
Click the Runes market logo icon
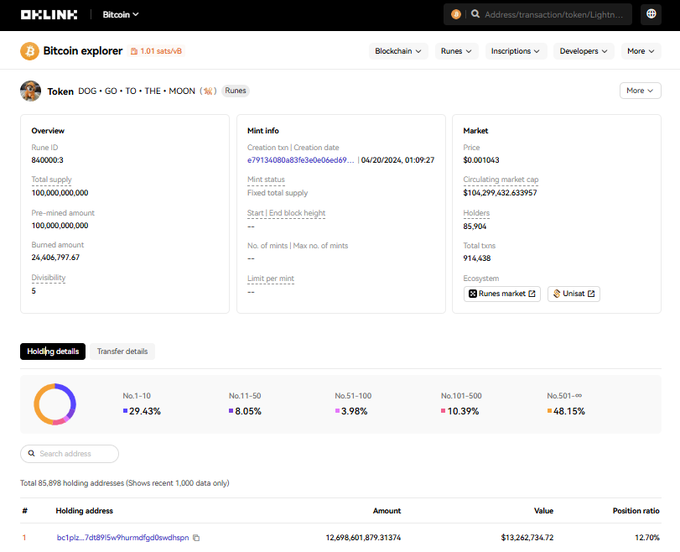pos(473,294)
